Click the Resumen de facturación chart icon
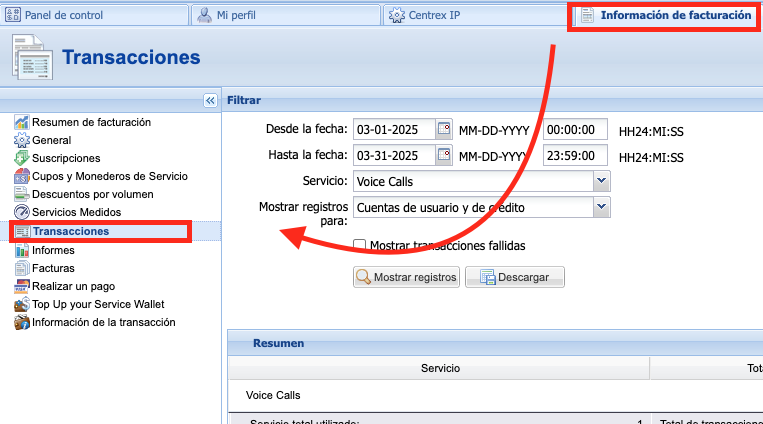This screenshot has height=424, width=763. (x=21, y=122)
